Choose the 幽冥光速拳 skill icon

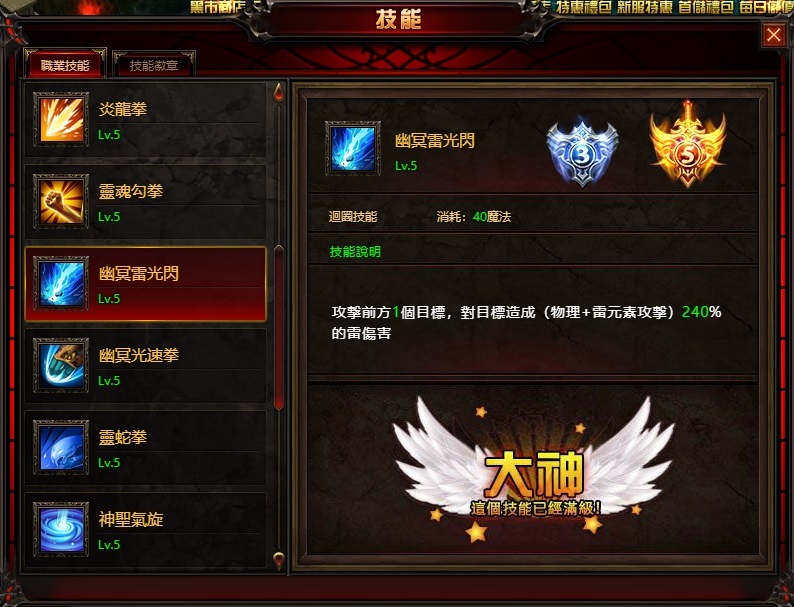61,366
